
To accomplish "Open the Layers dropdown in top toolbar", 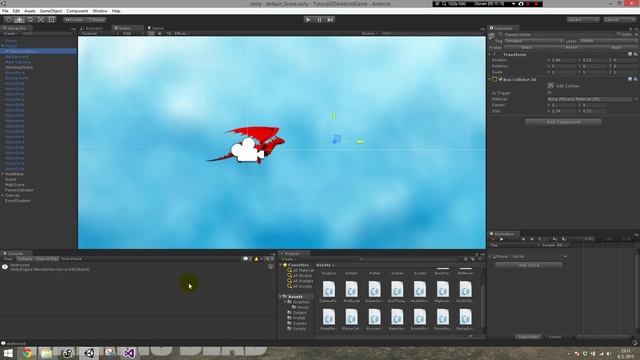I will coord(583,20).
